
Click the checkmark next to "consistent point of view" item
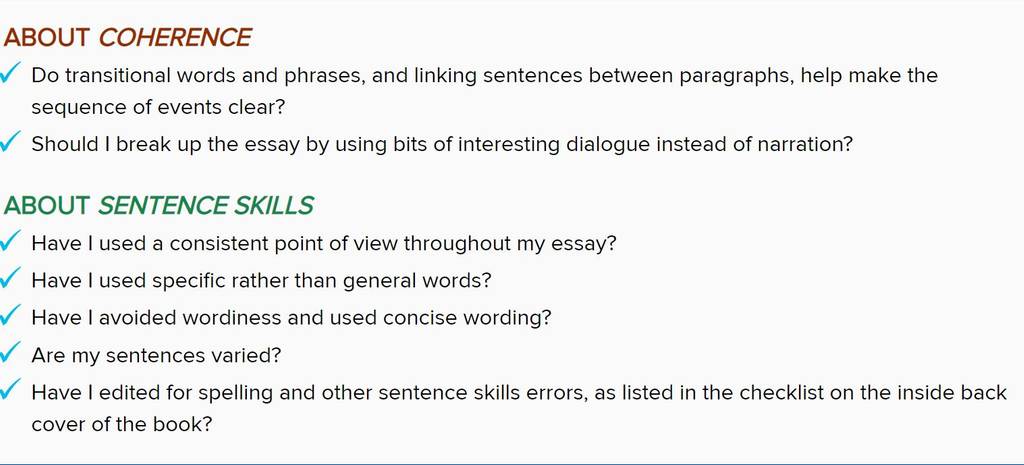coord(10,240)
